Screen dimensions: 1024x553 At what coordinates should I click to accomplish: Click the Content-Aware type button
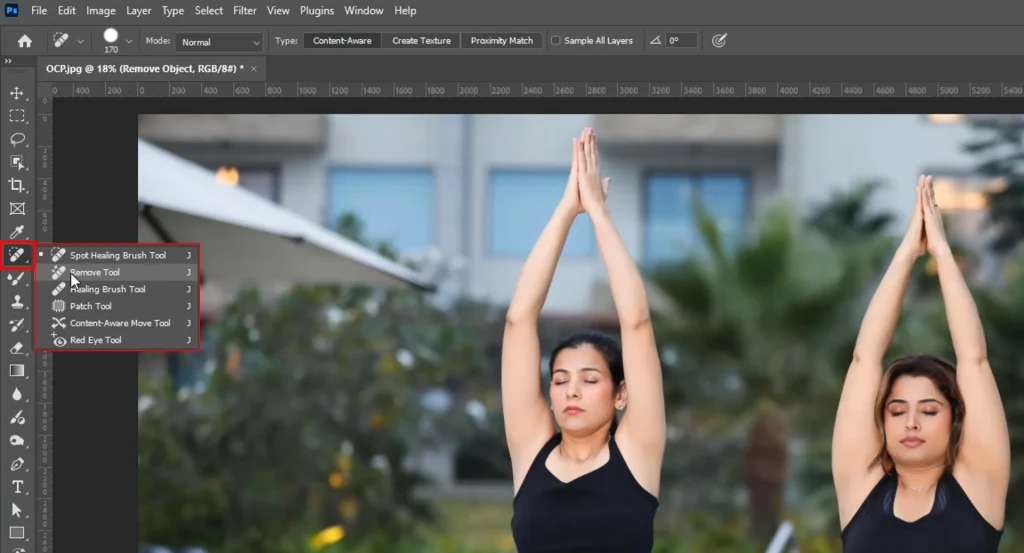point(342,40)
